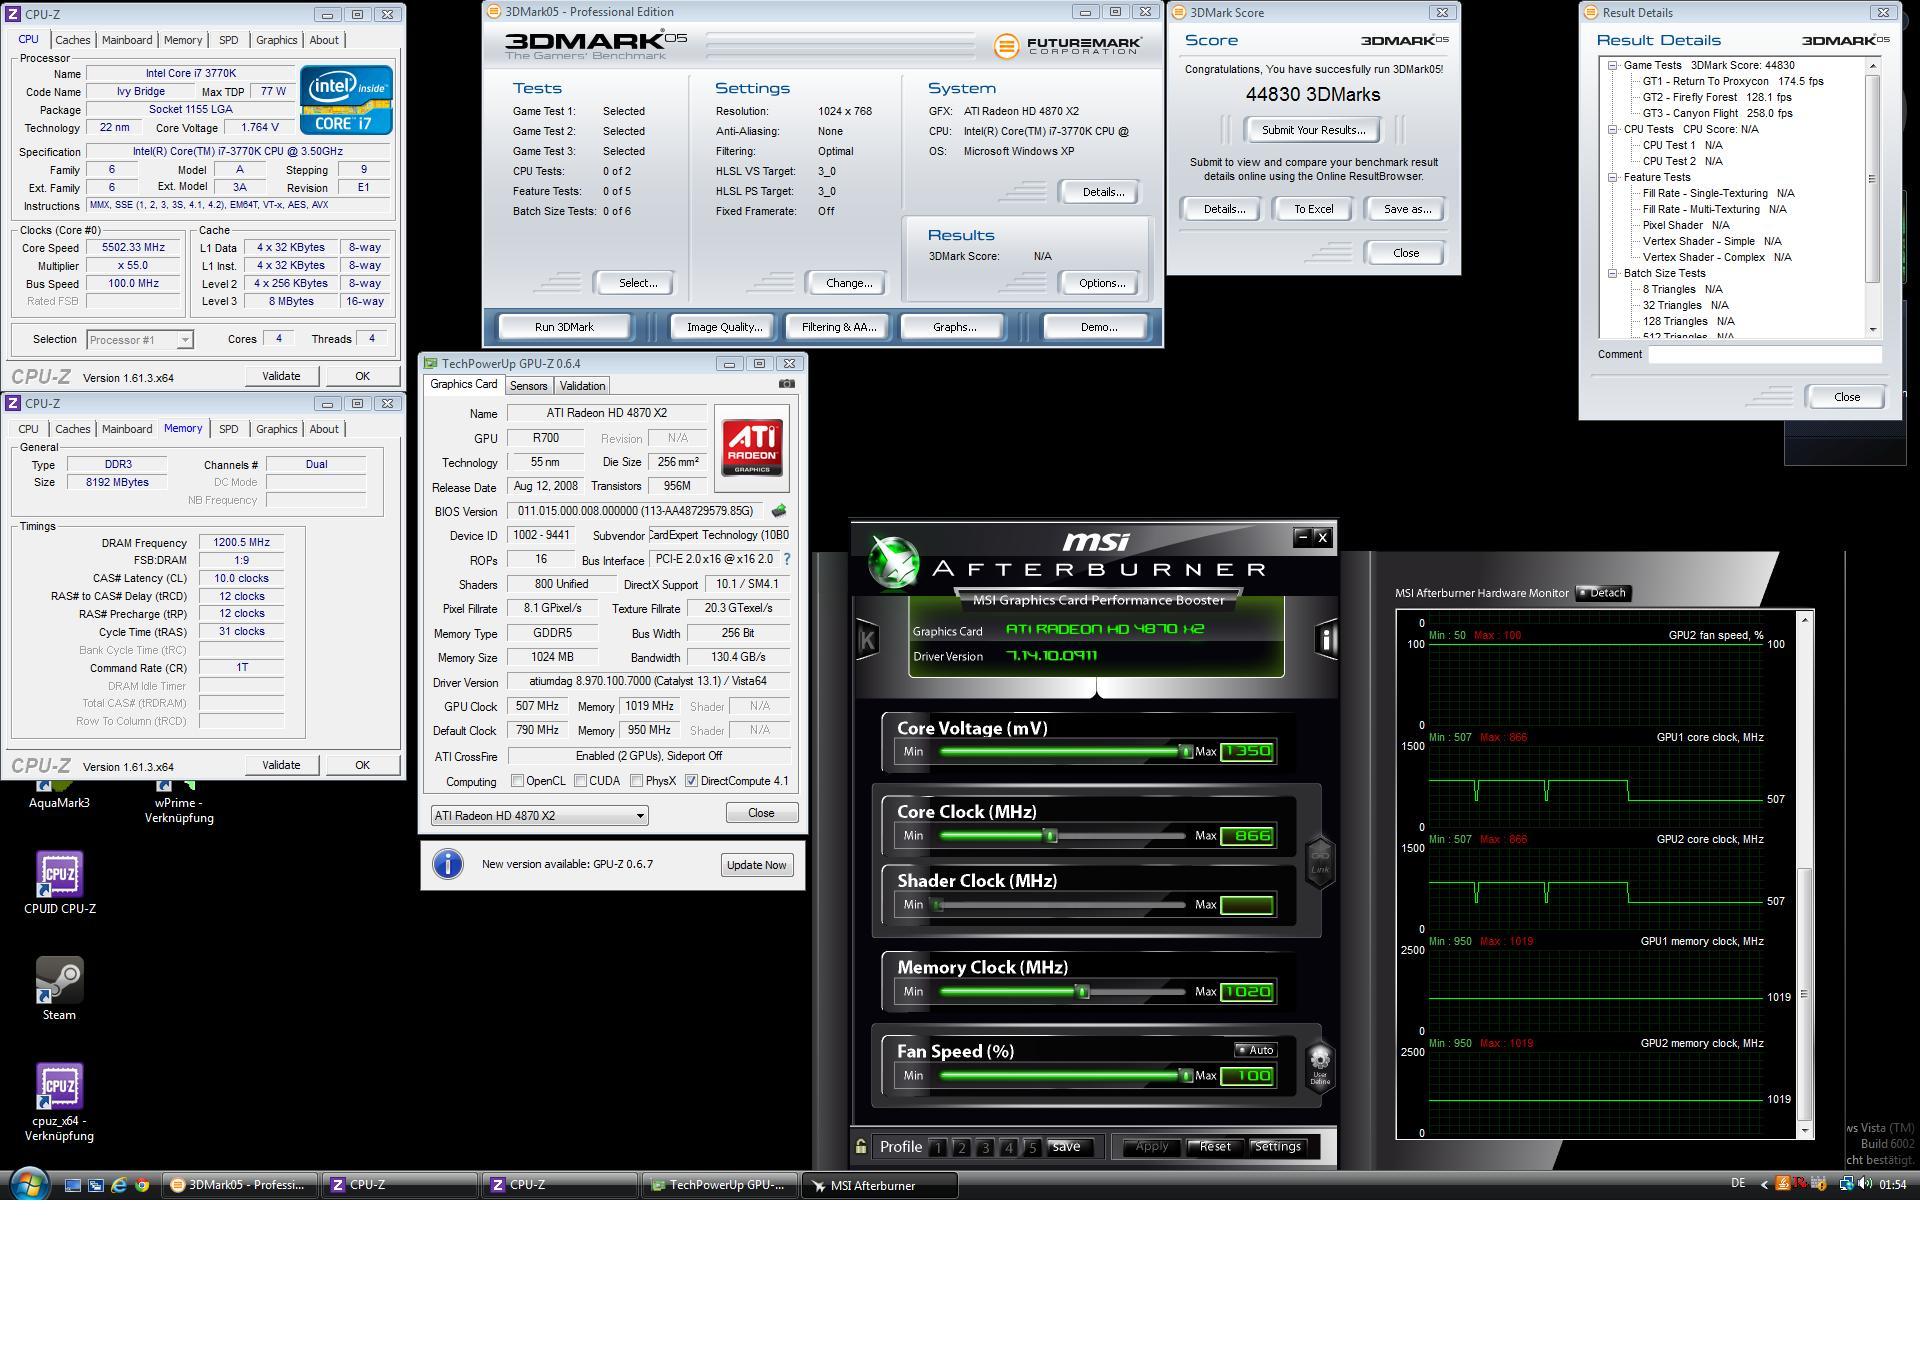Open Image Quality in 3DMark05
1920x1368 pixels.
724,327
